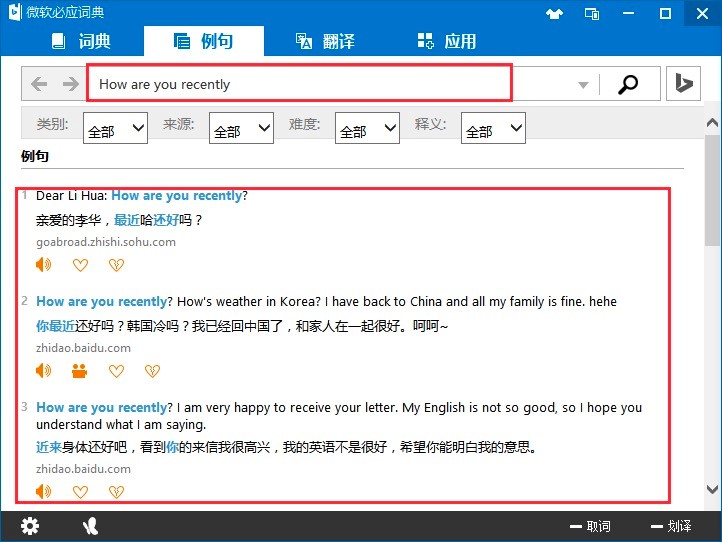Click the scrollbar up arrow
722x542 pixels.
pos(712,122)
